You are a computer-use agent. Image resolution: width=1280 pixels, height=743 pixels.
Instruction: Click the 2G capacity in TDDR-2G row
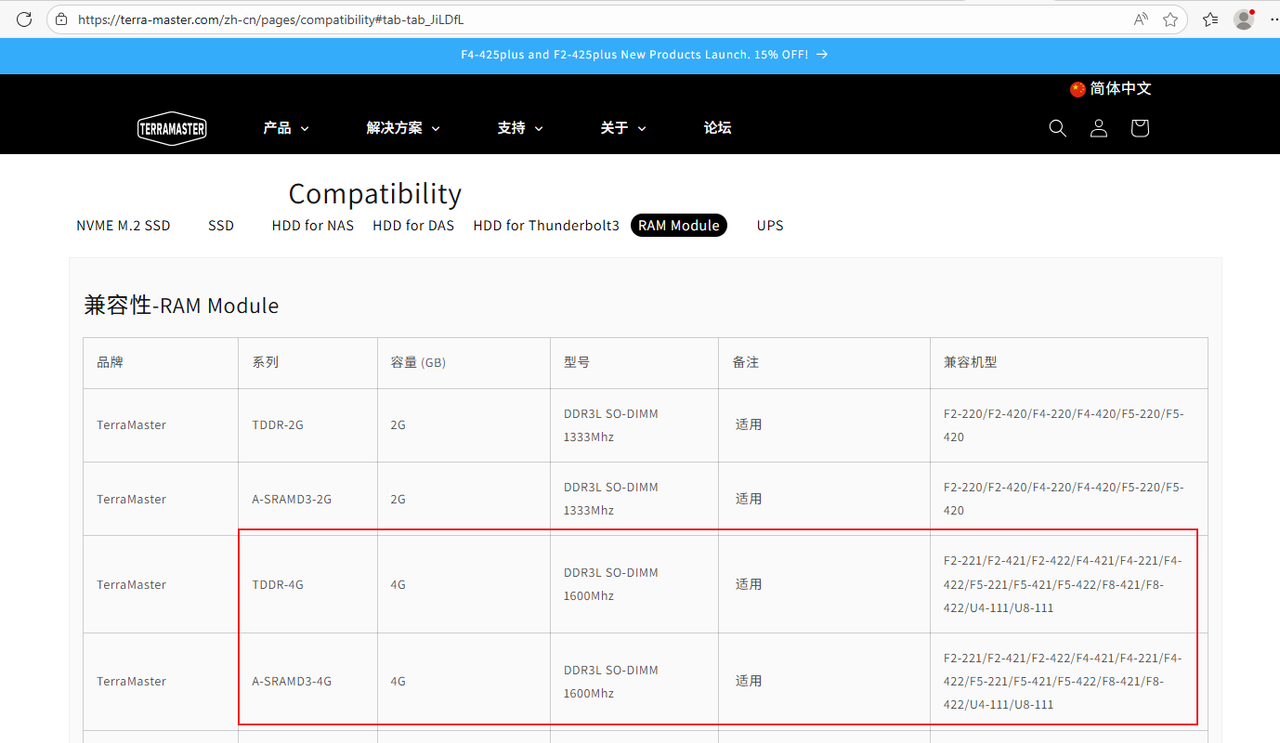(x=398, y=425)
